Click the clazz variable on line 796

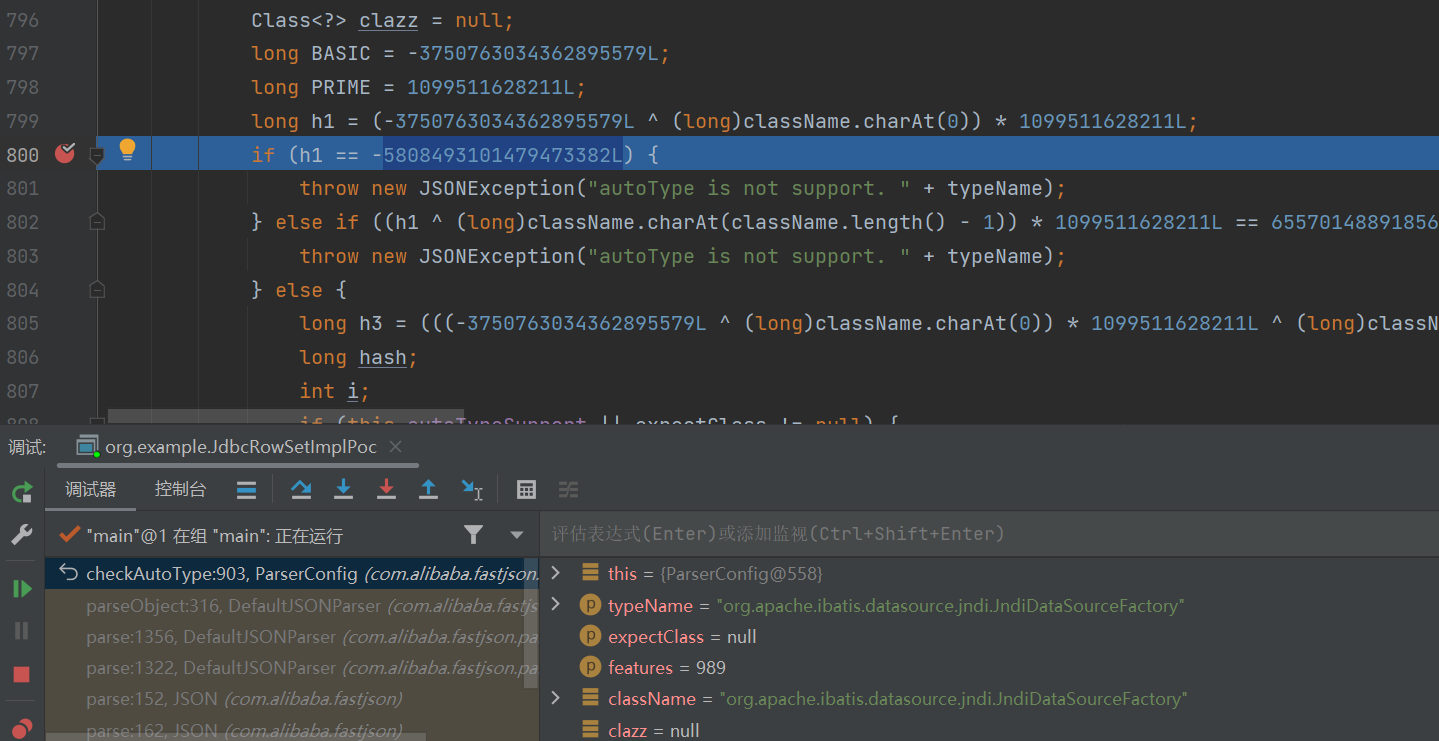388,20
